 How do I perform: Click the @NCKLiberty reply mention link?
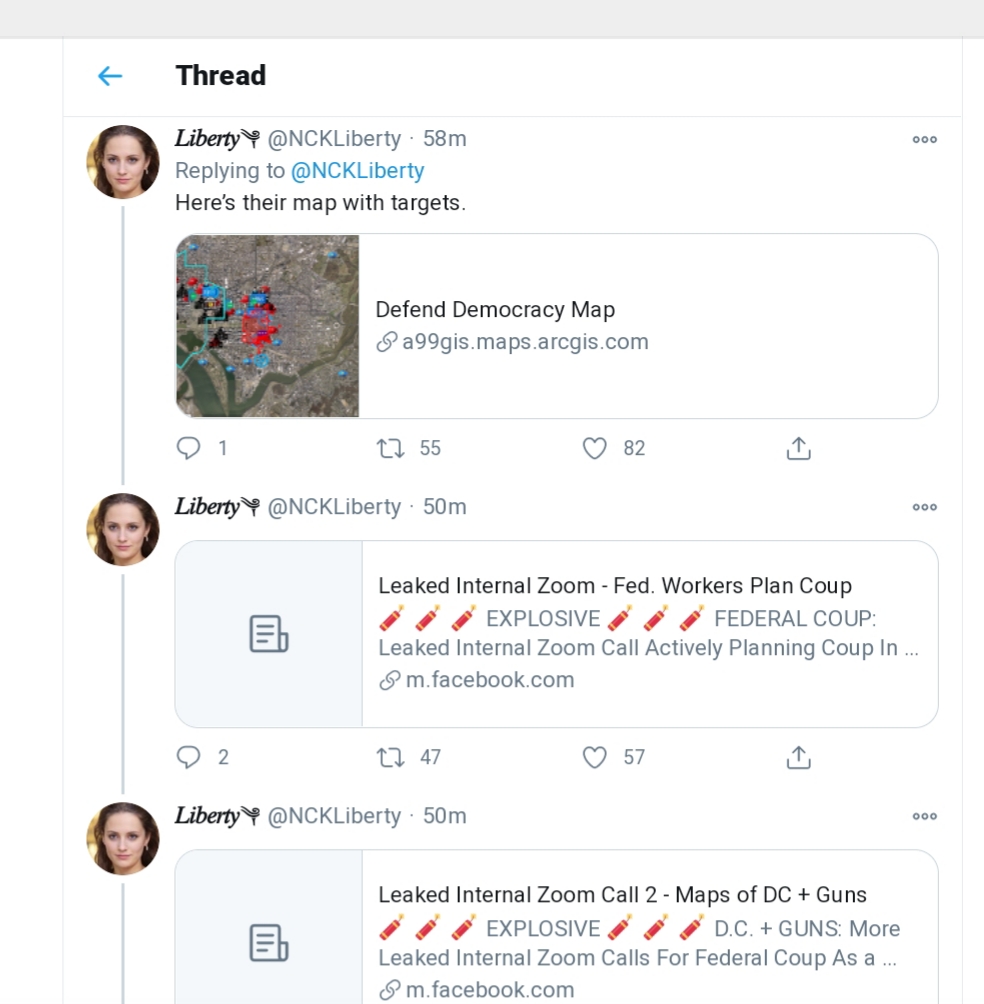click(x=357, y=171)
